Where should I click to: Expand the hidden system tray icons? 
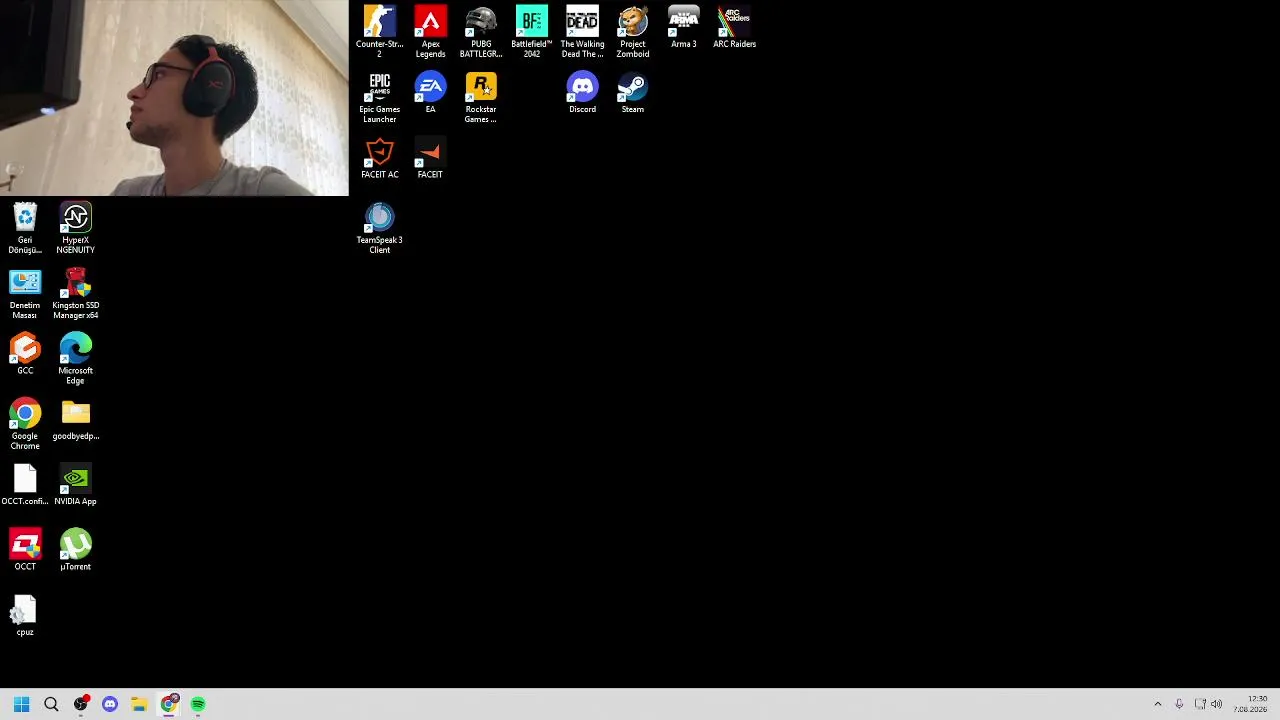[x=1158, y=704]
